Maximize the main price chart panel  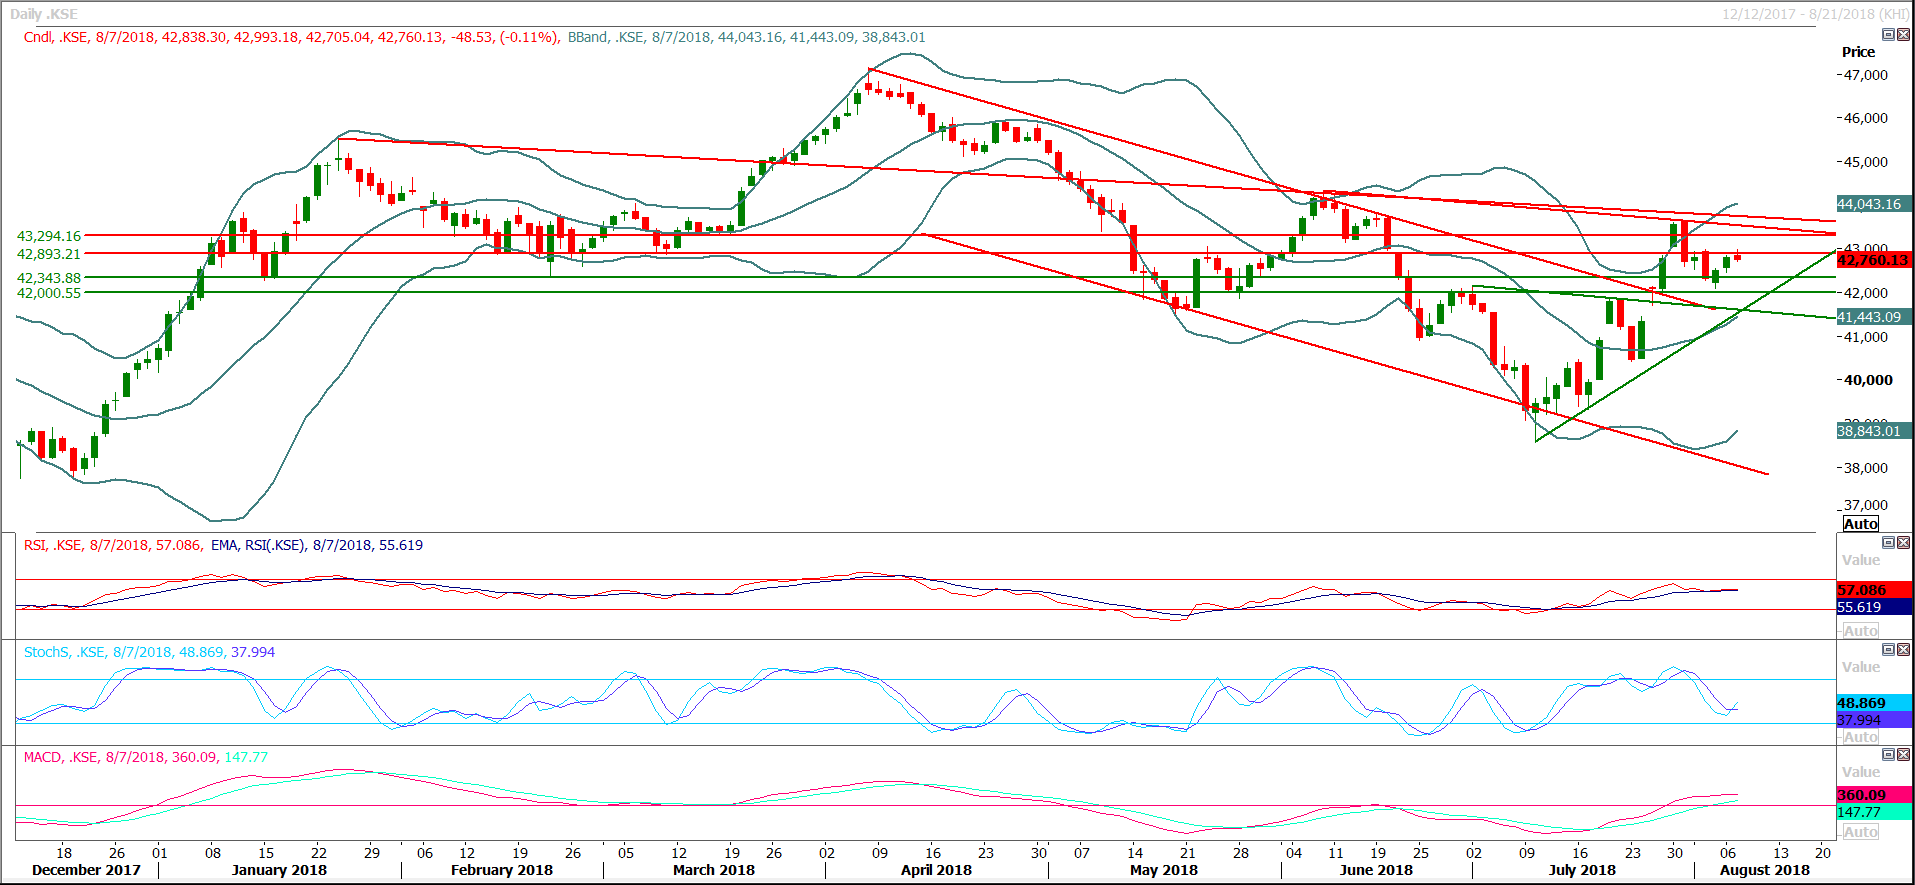[1888, 35]
